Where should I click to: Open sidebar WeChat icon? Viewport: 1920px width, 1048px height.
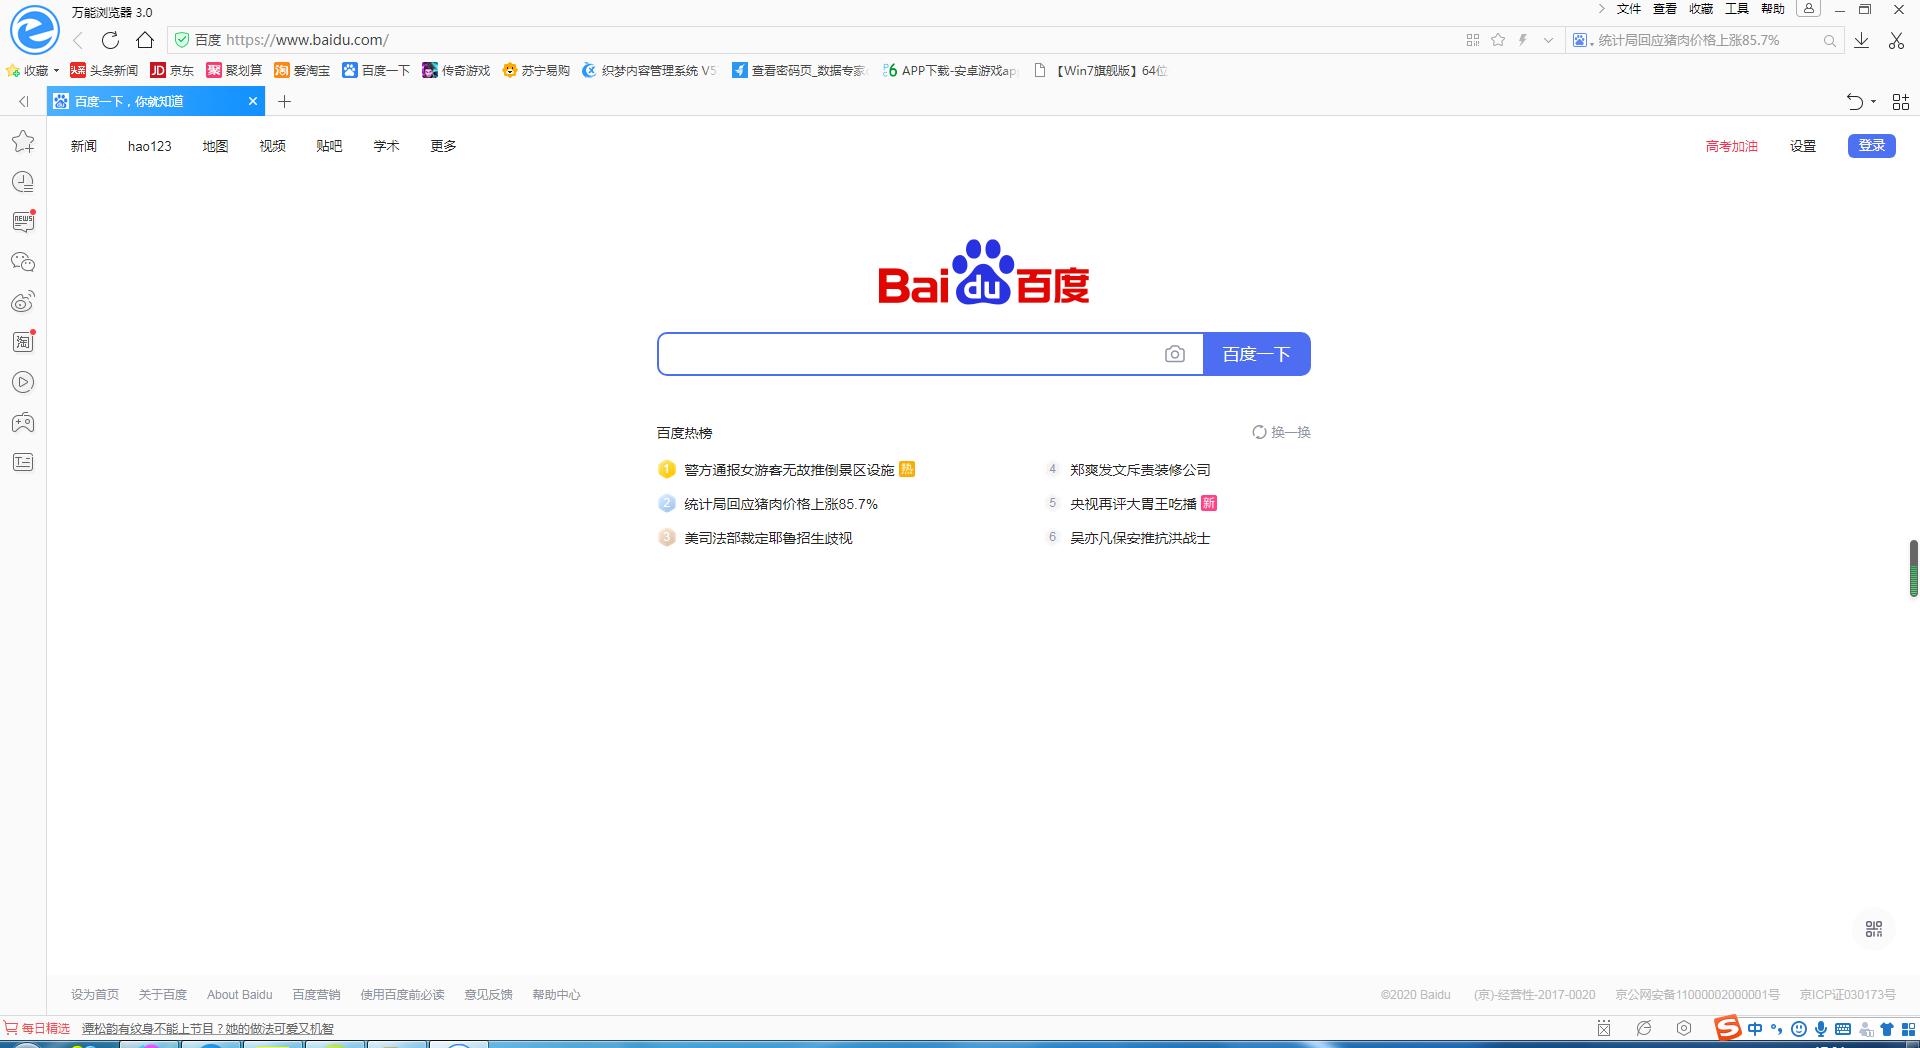[x=23, y=262]
